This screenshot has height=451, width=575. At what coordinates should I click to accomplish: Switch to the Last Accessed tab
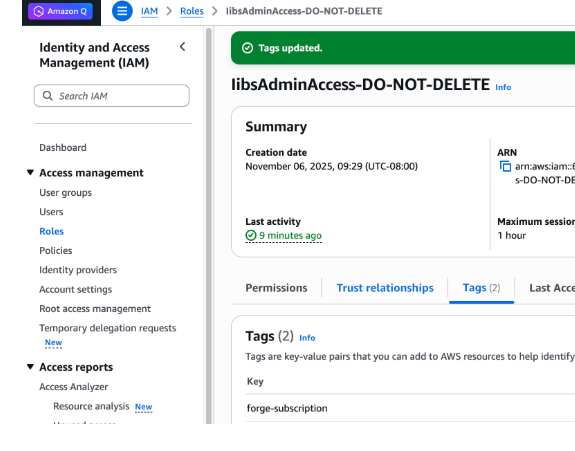(552, 288)
